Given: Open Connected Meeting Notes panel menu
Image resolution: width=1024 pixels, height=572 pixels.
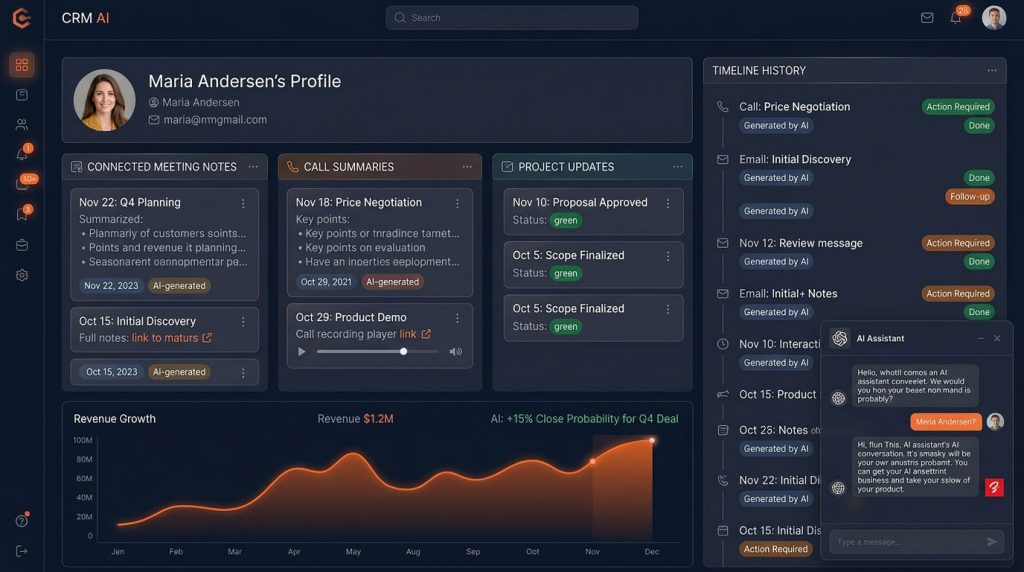Looking at the screenshot, I should (253, 167).
